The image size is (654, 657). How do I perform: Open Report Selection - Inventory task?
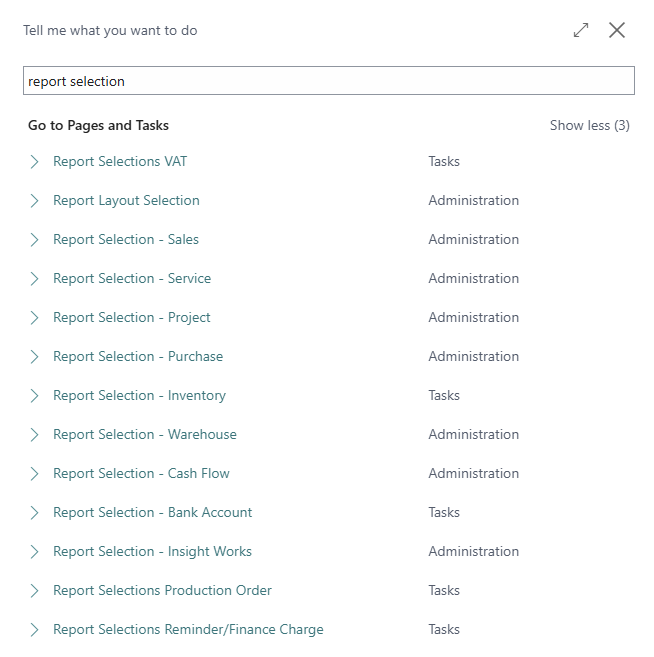(x=139, y=396)
